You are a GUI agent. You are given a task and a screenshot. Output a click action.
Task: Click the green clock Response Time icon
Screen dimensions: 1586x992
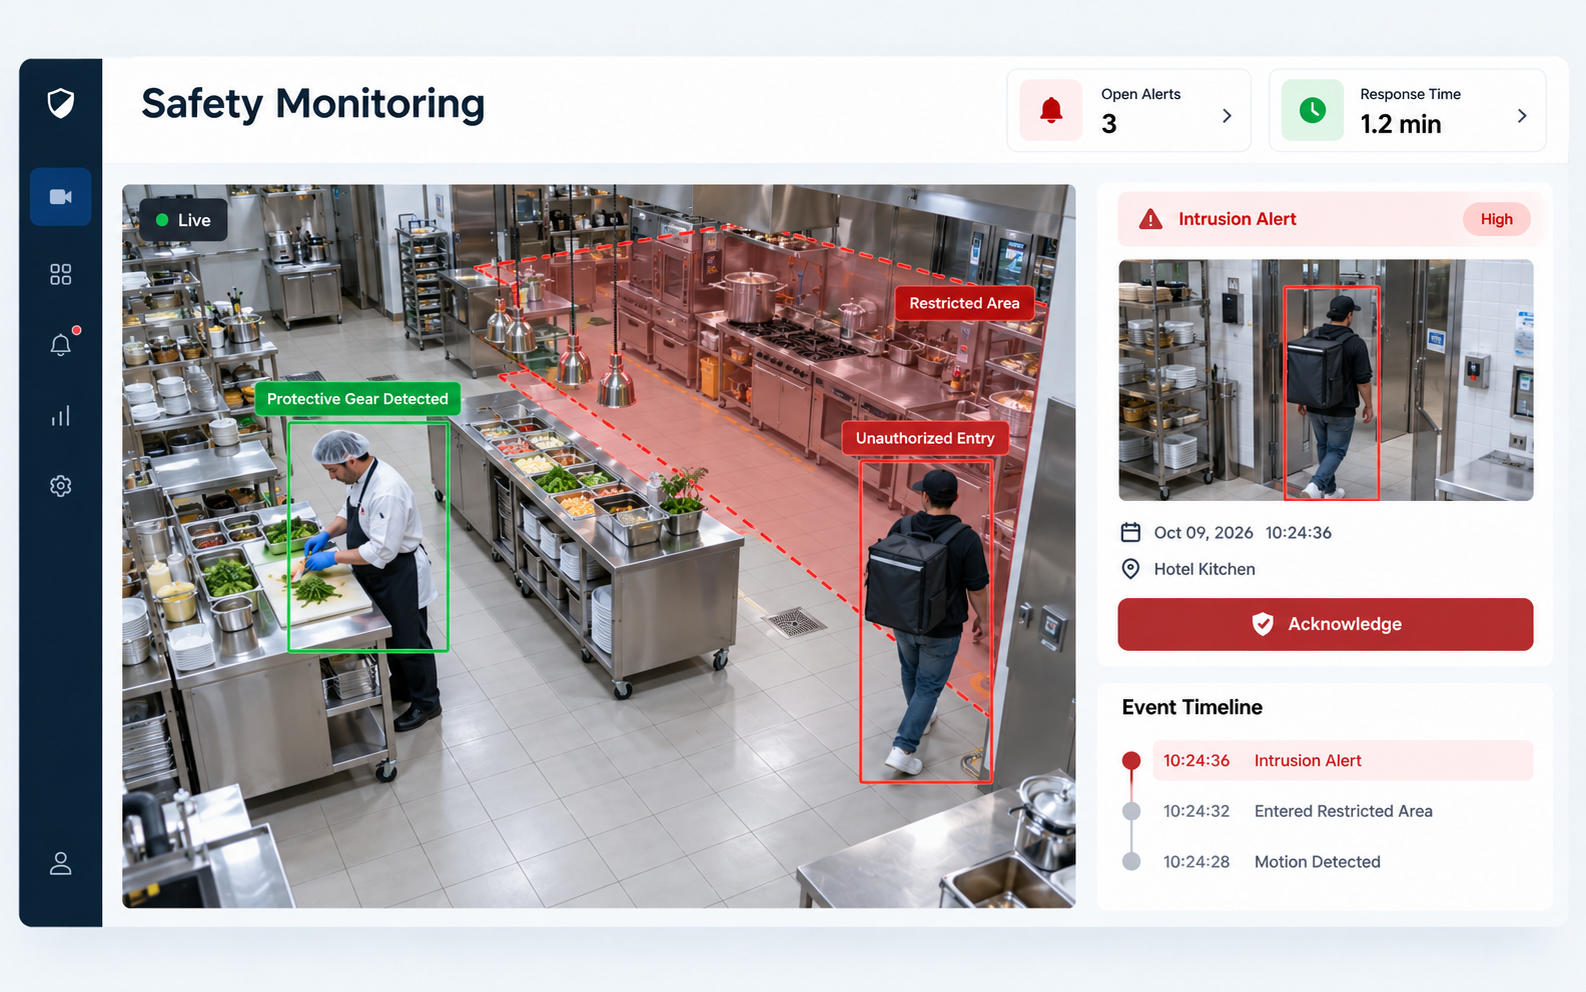point(1313,110)
